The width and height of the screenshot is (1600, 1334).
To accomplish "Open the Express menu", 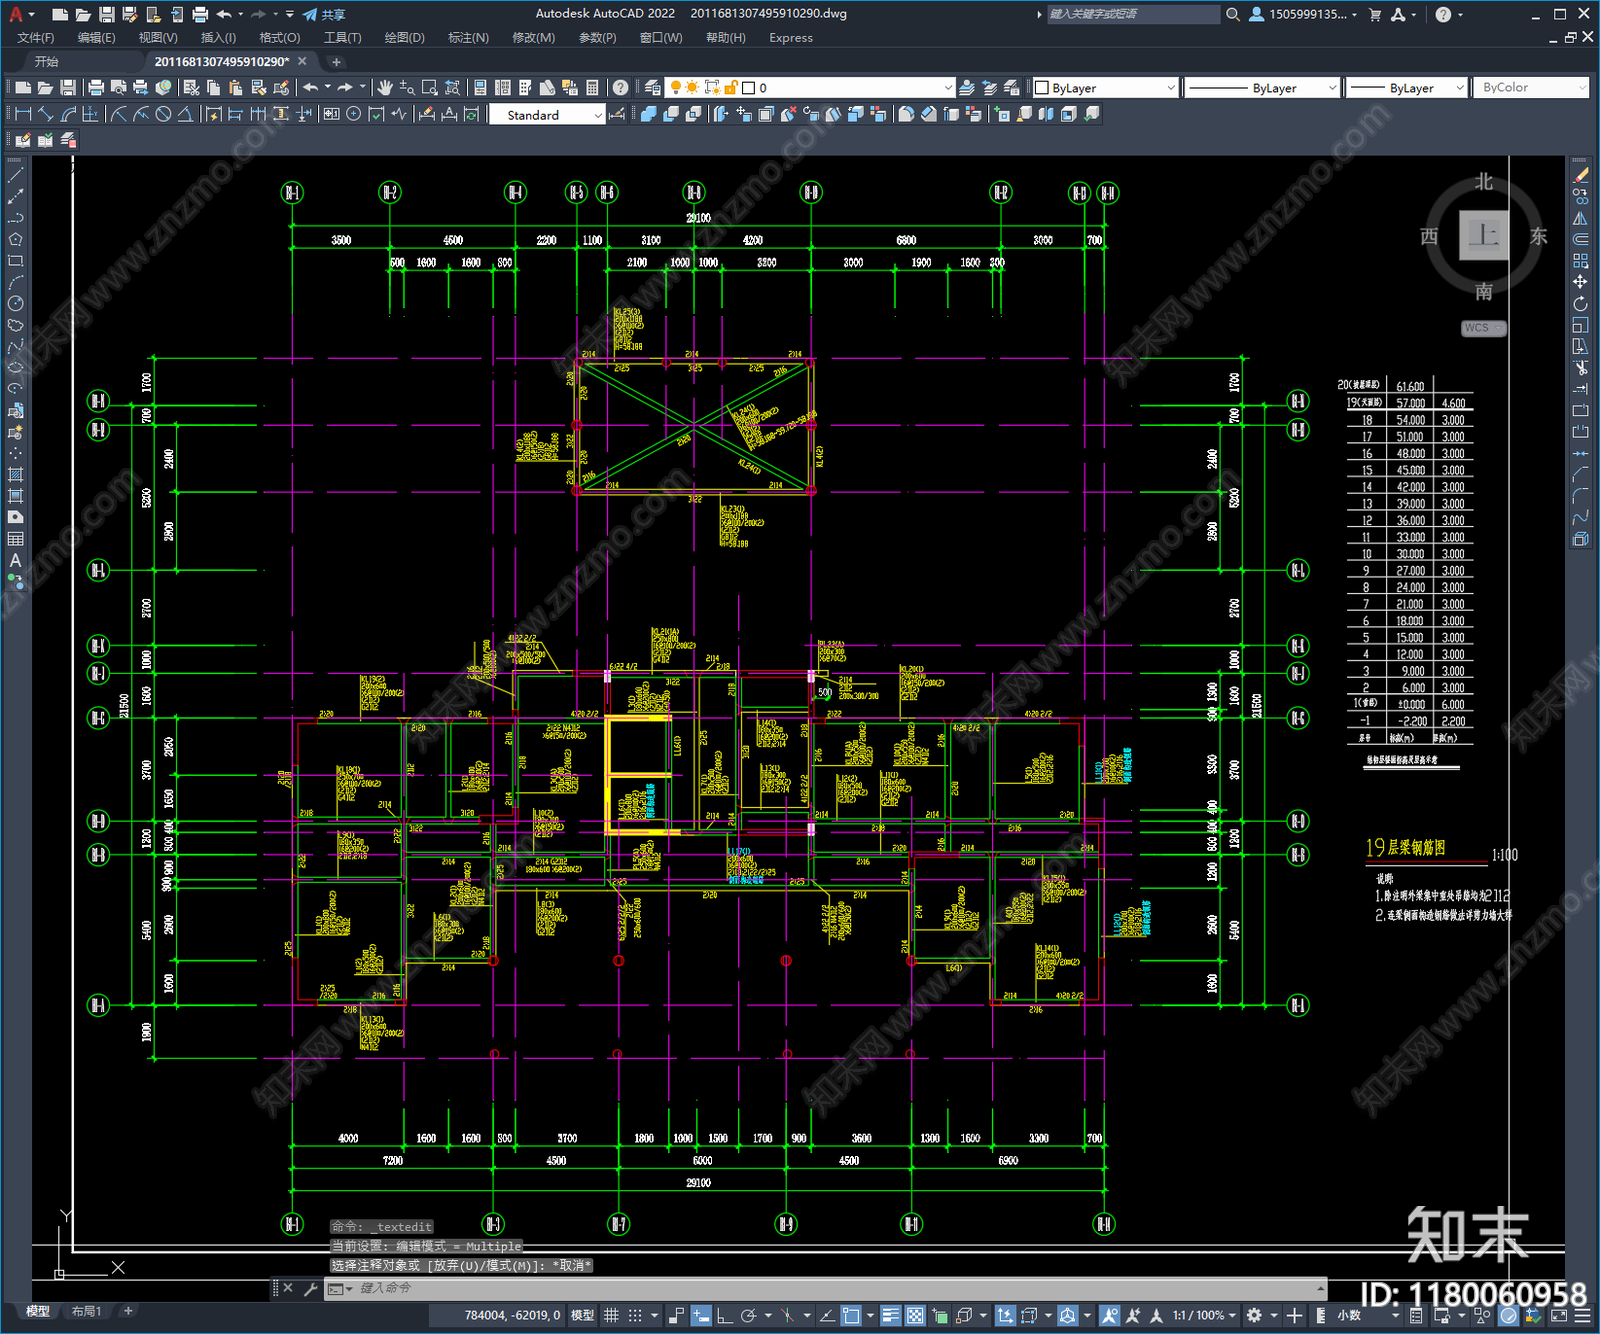I will [791, 38].
